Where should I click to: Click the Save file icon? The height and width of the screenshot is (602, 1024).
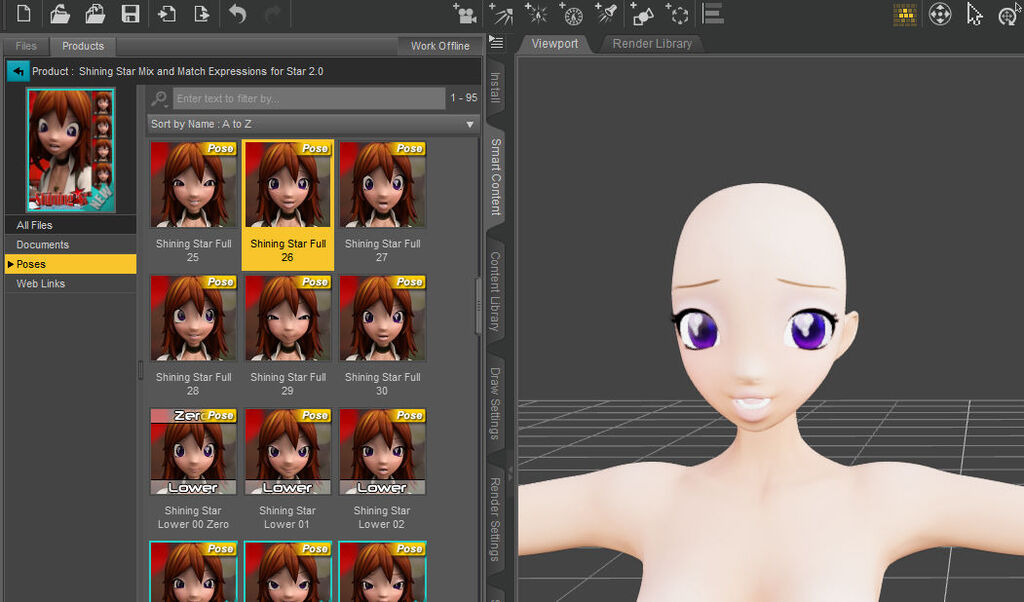pyautogui.click(x=130, y=14)
